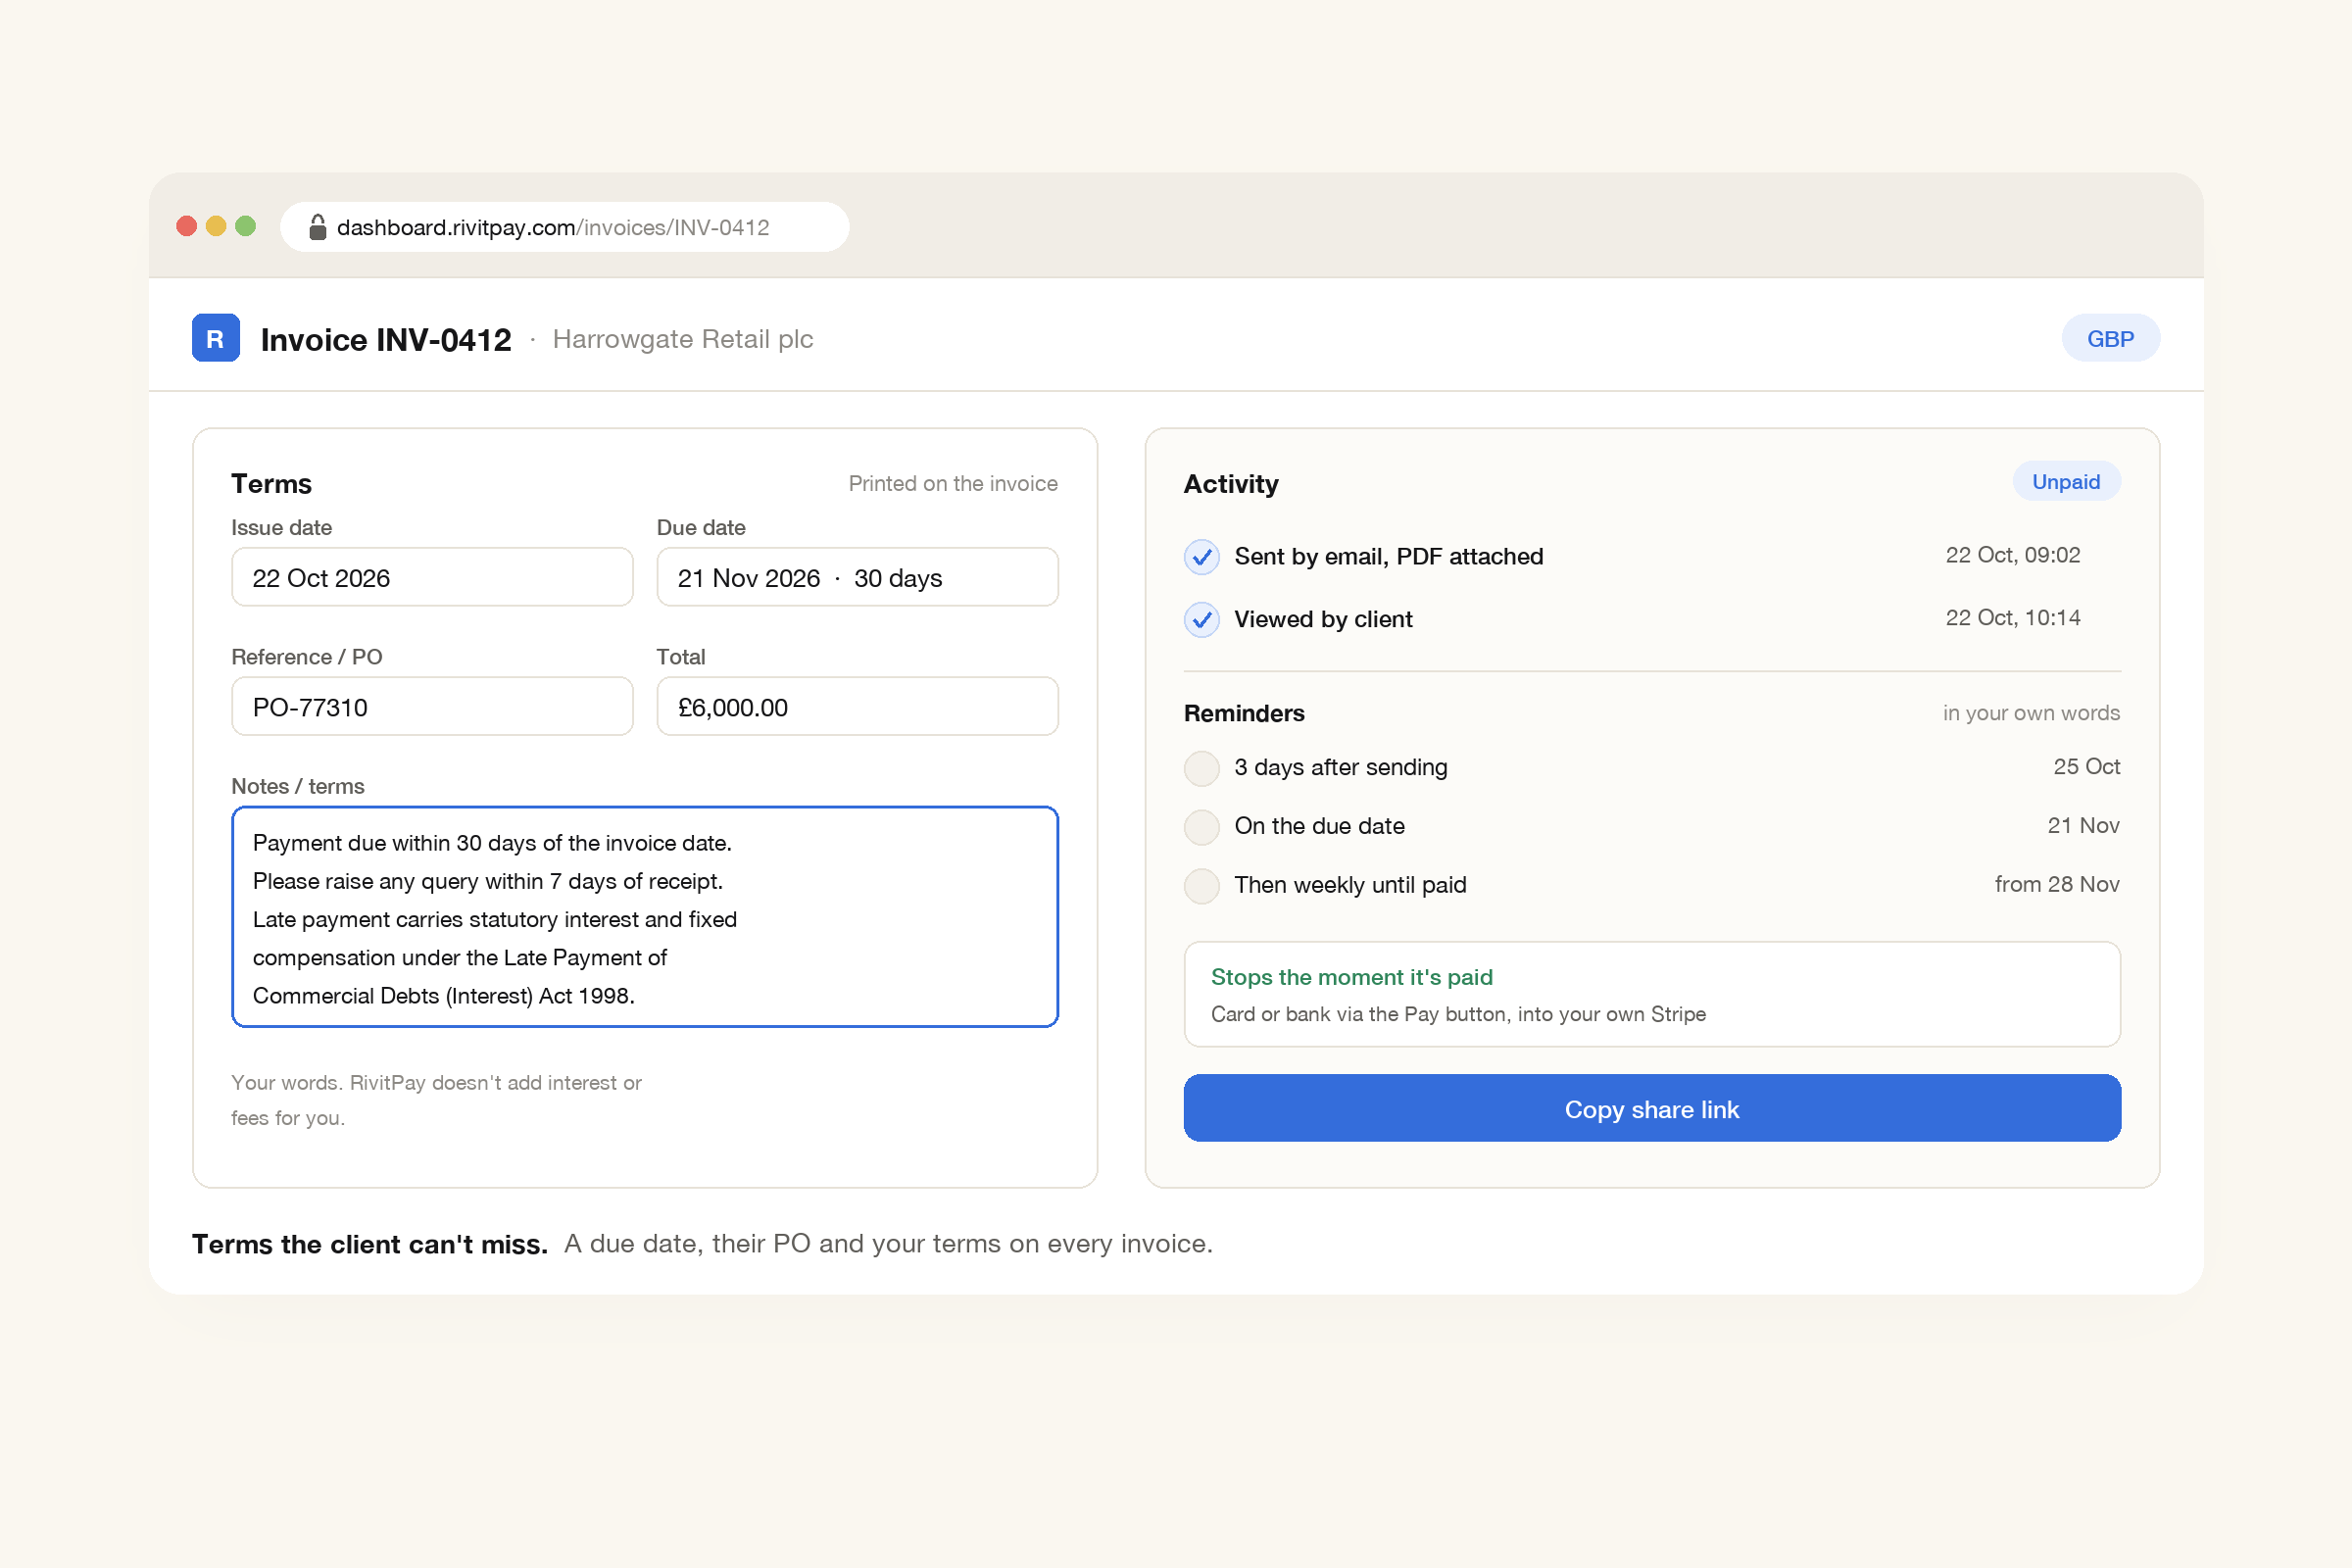This screenshot has width=2352, height=1568.
Task: Click the Unpaid status badge
Action: tap(2065, 481)
